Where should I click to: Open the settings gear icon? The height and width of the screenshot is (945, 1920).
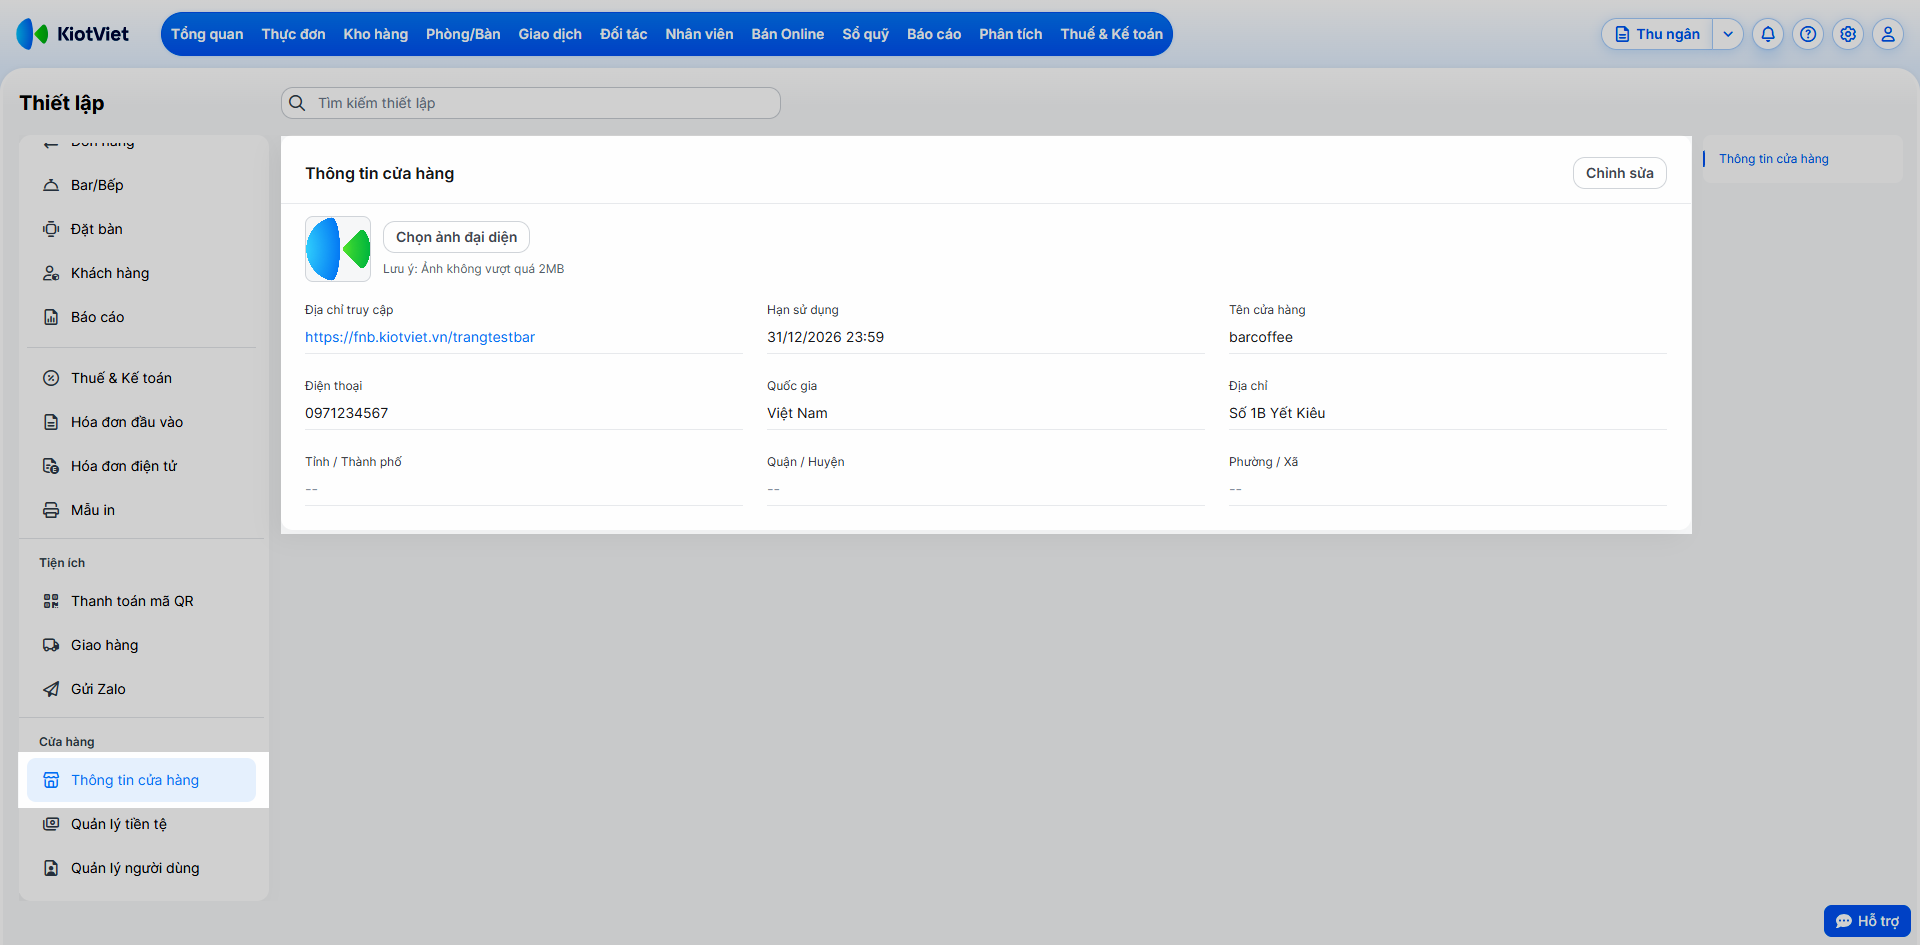pyautogui.click(x=1848, y=34)
